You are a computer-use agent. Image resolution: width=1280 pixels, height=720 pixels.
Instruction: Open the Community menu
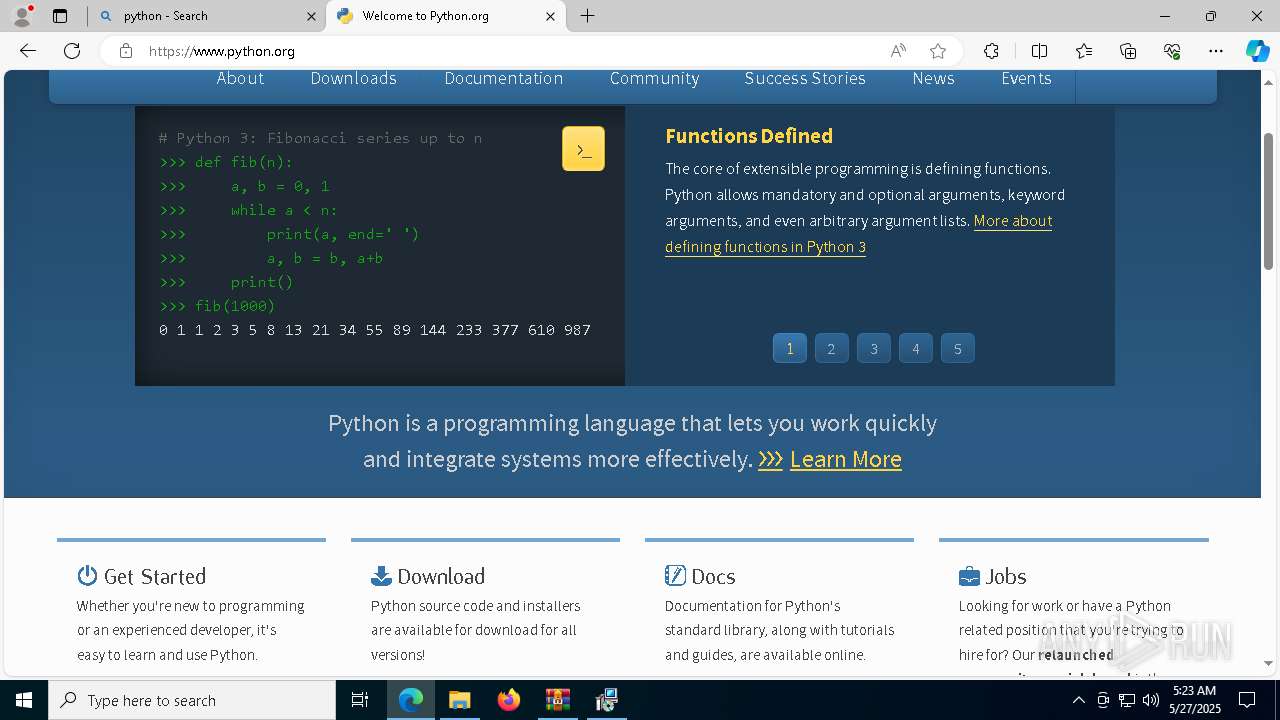(x=654, y=78)
